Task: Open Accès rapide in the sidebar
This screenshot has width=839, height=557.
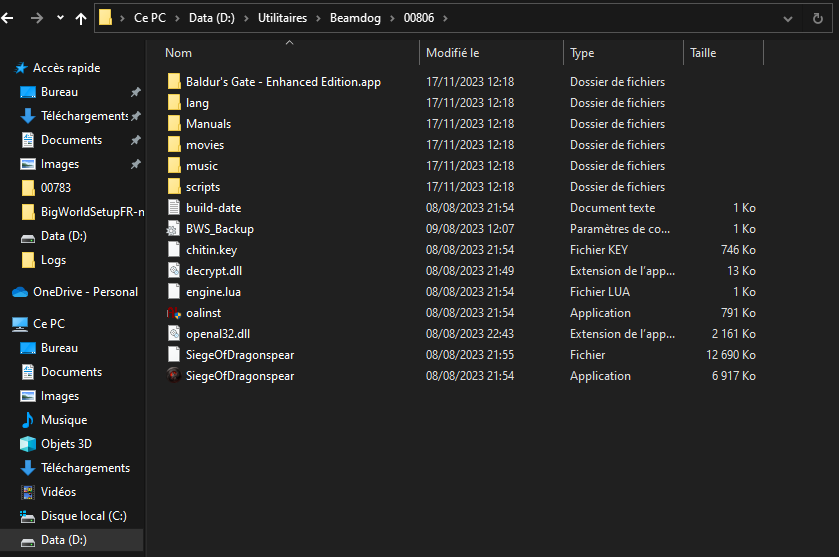Action: pyautogui.click(x=66, y=68)
